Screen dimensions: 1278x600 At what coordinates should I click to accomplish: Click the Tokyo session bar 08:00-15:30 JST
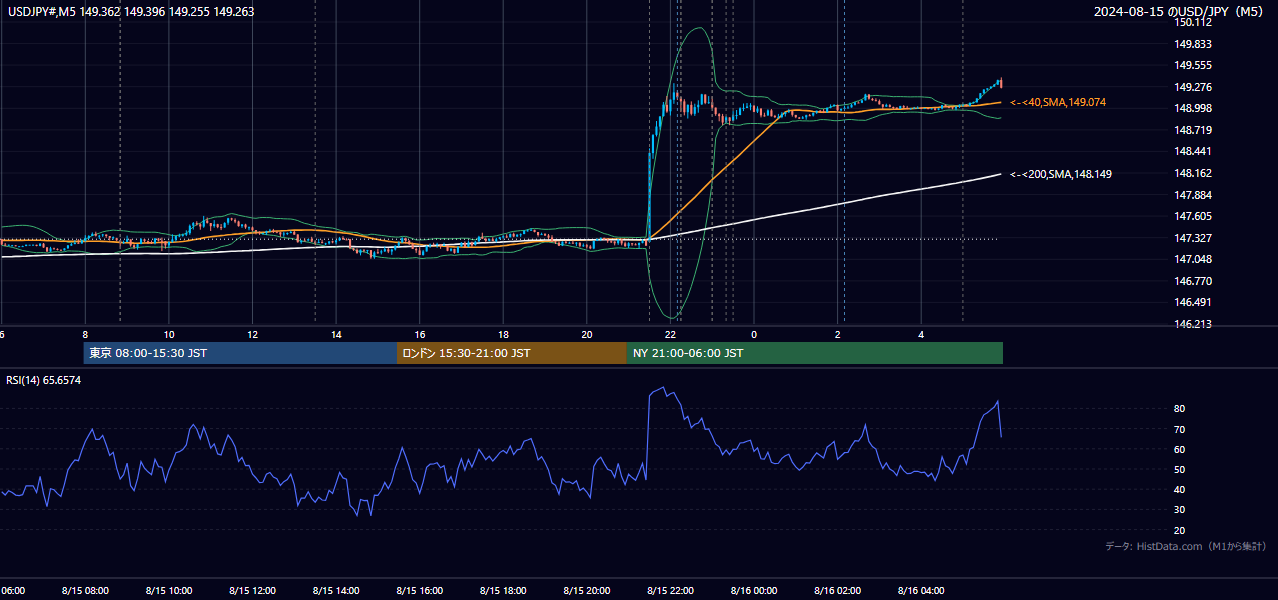[x=240, y=353]
